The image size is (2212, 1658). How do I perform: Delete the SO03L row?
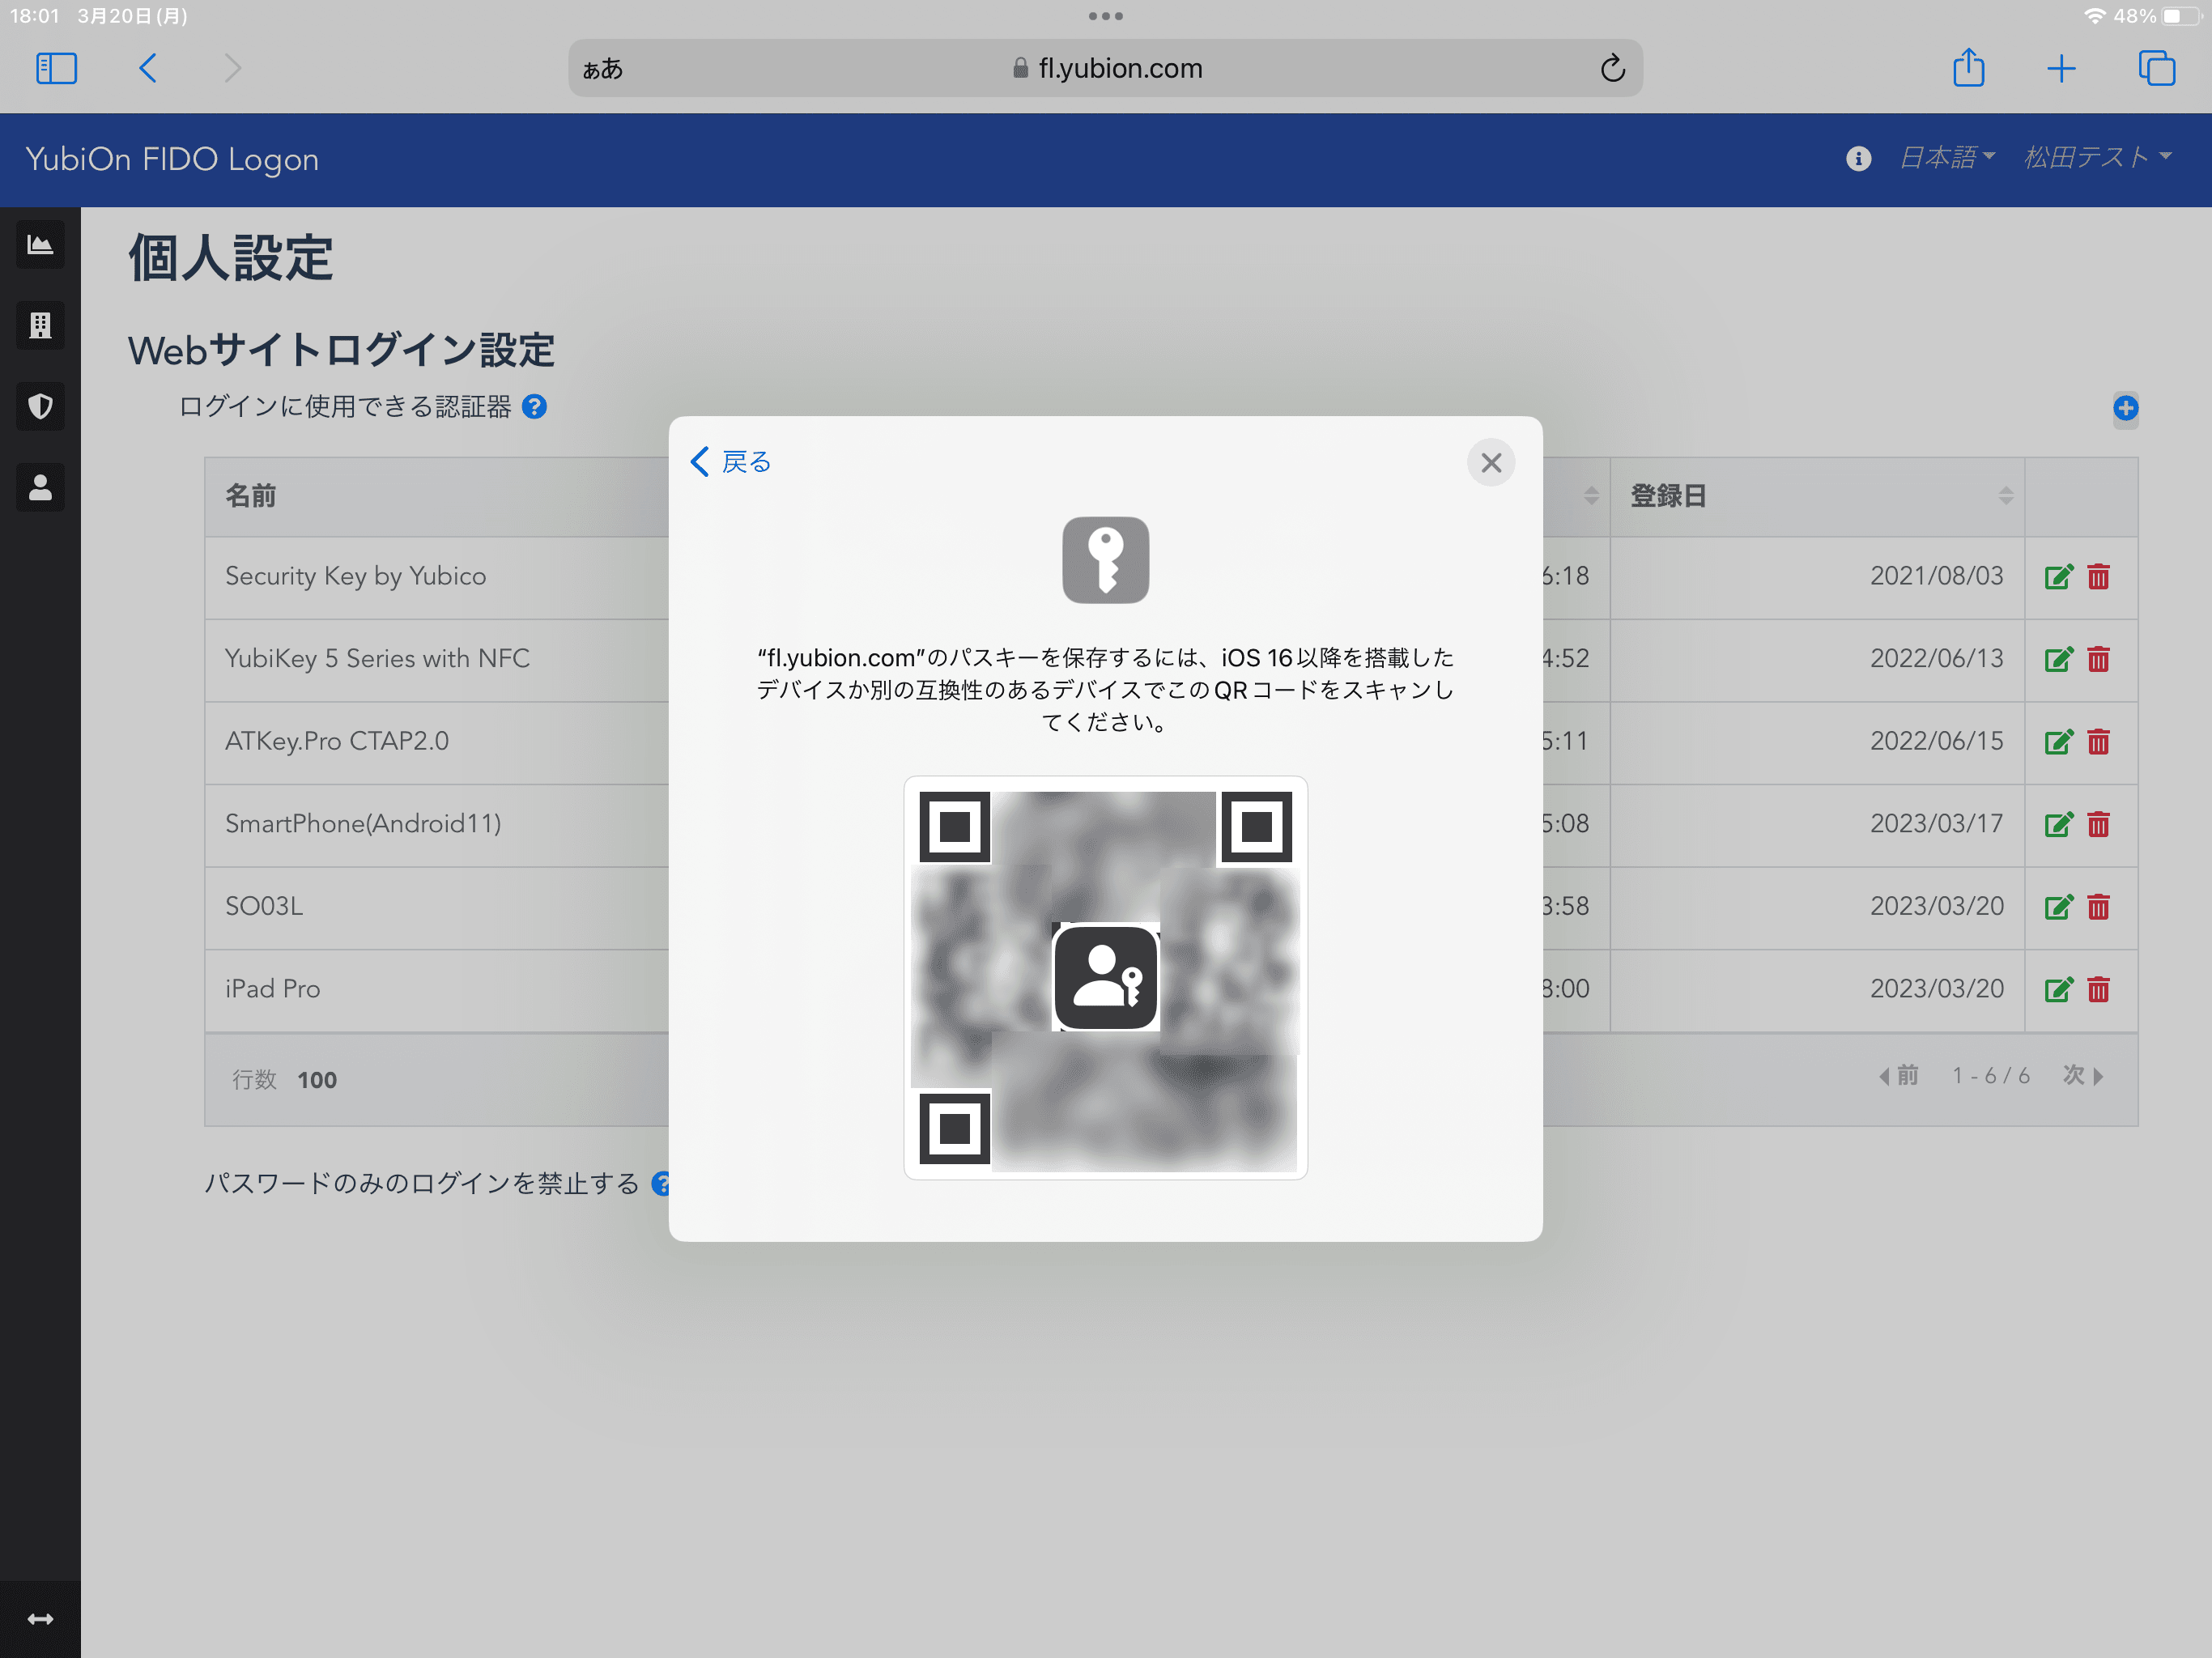coord(2098,907)
